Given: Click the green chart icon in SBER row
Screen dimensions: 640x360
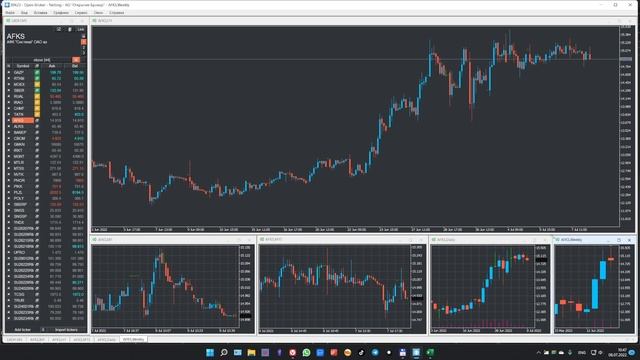Looking at the screenshot, I should coord(37,90).
